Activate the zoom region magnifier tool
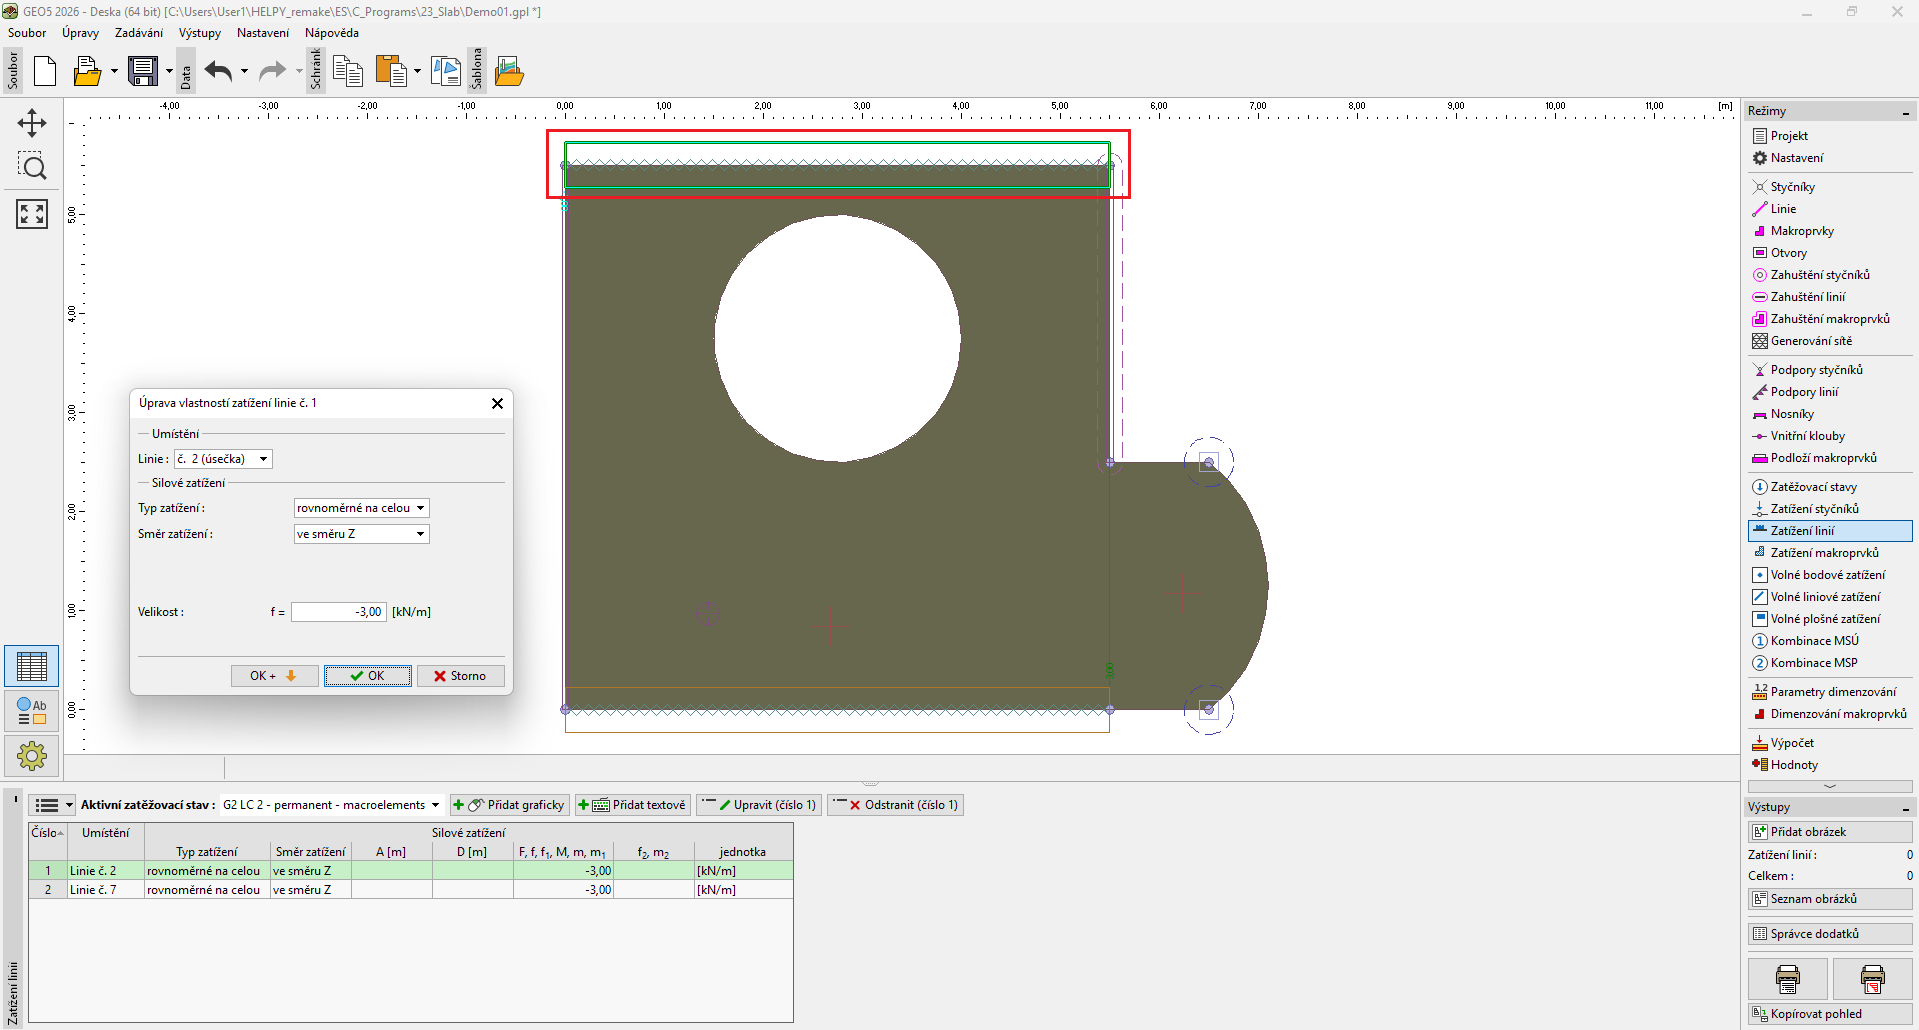1919x1030 pixels. (x=32, y=167)
